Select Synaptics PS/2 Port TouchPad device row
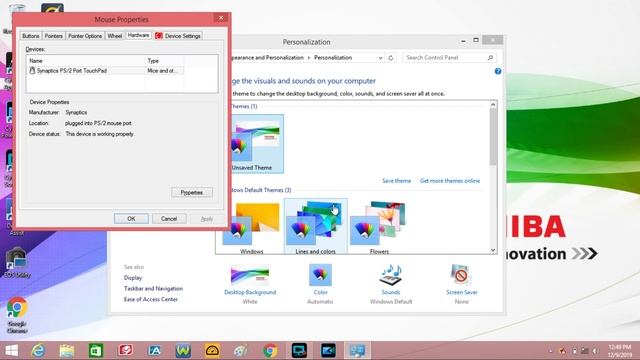This screenshot has width=640, height=360. point(105,71)
